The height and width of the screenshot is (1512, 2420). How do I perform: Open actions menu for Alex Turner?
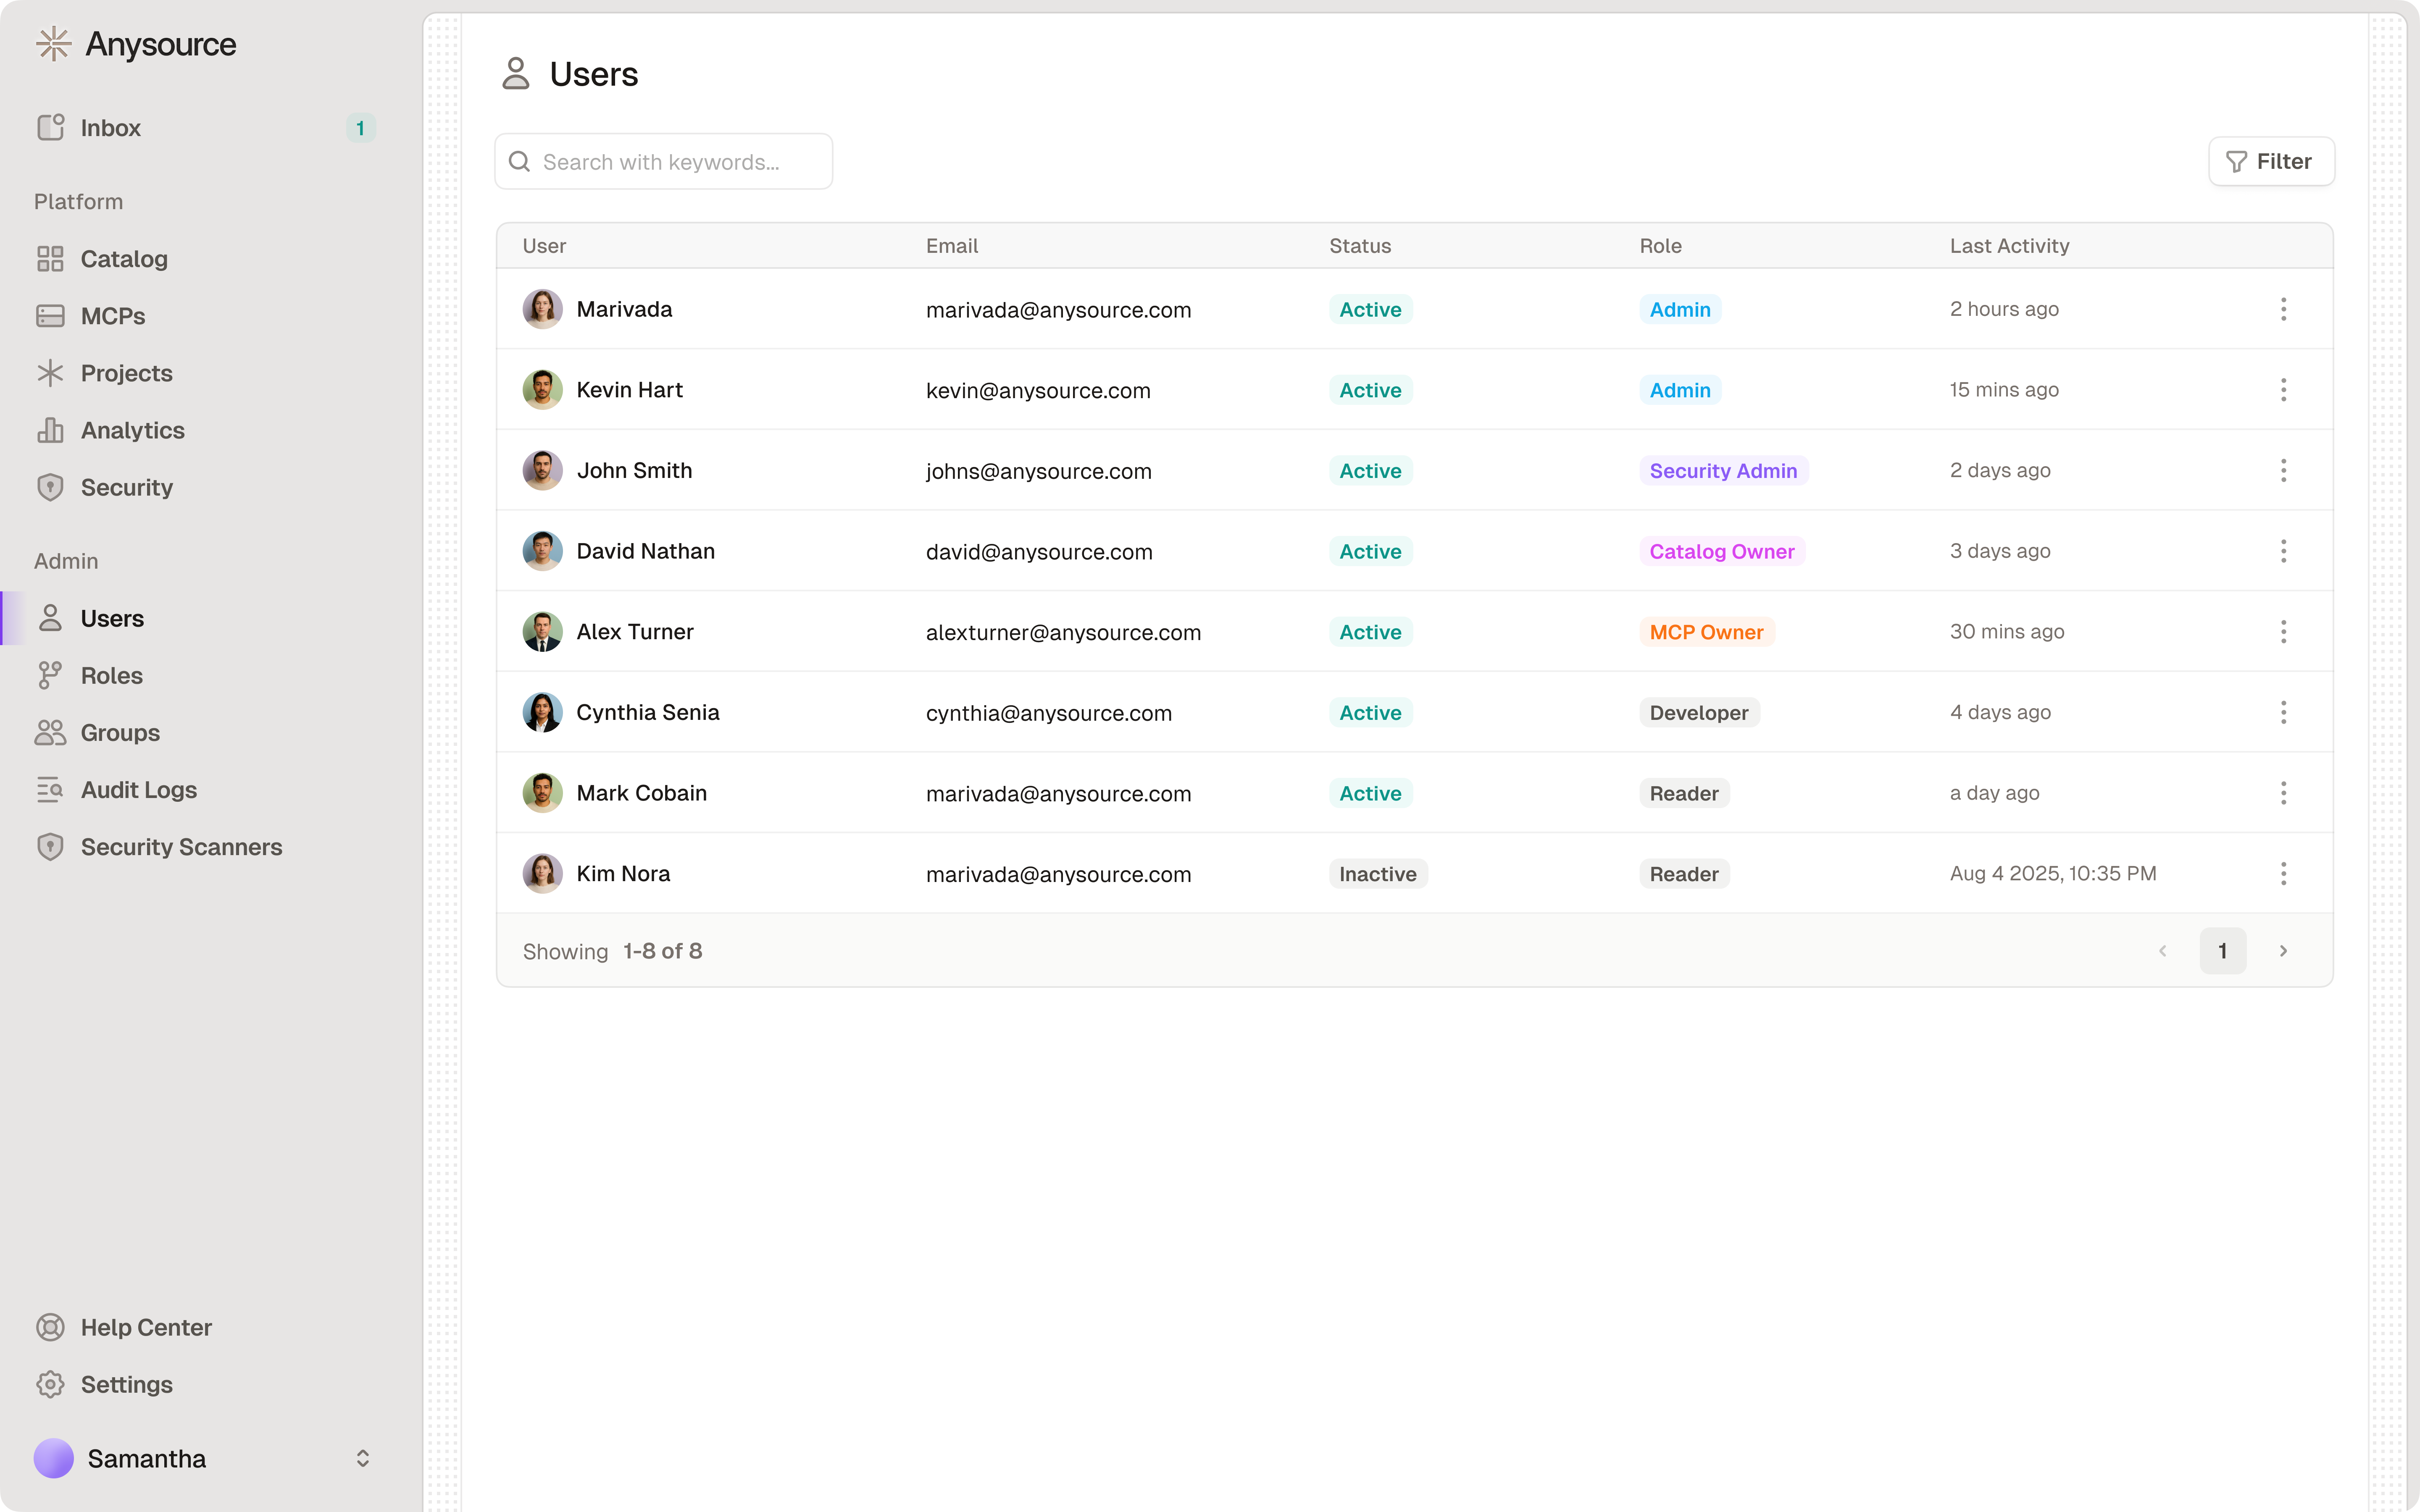click(x=2283, y=632)
